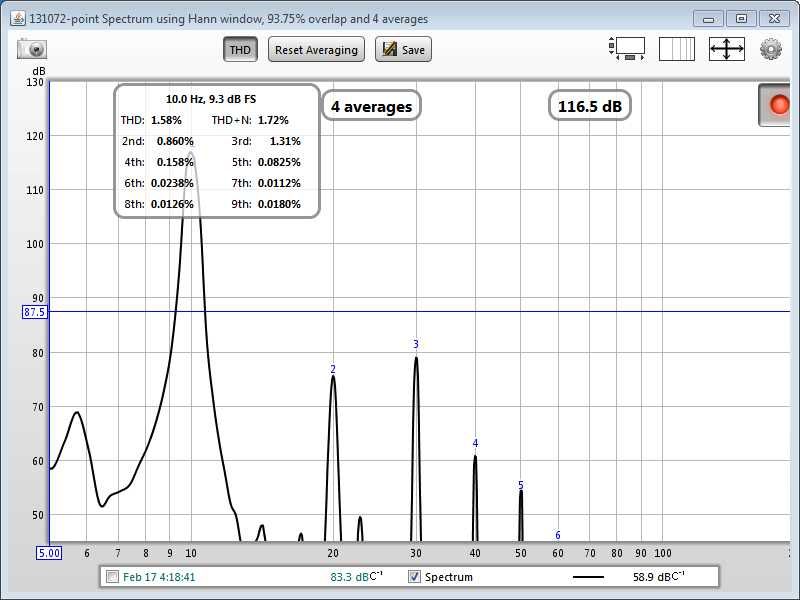Toggle the THD display button
Viewport: 800px width, 600px height.
tap(240, 49)
